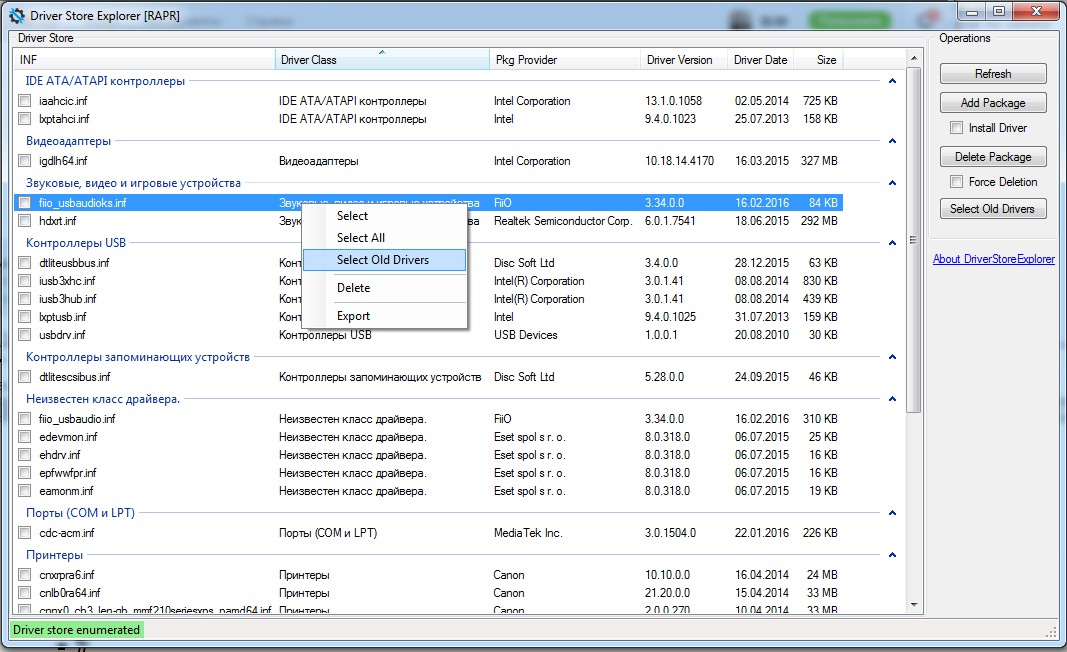Viewport: 1067px width, 652px height.
Task: Click the driver list scrollbar down arrow
Action: click(914, 604)
